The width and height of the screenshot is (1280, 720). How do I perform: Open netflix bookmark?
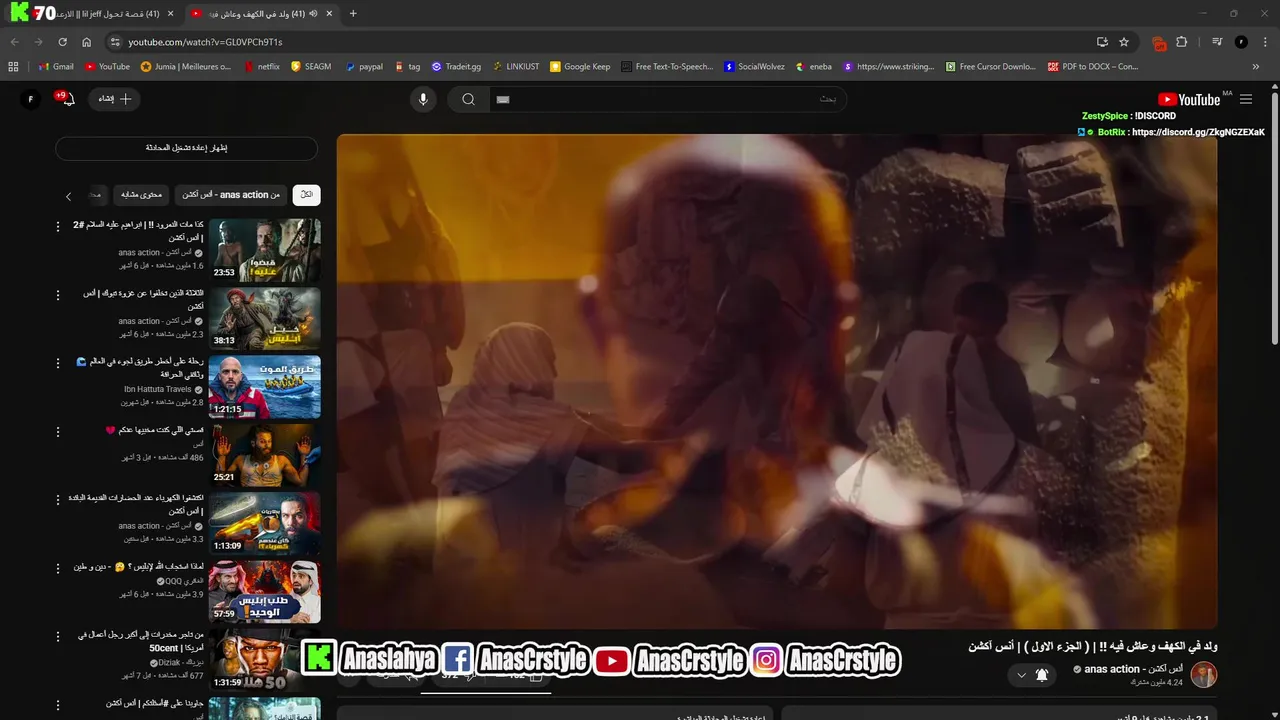(262, 67)
